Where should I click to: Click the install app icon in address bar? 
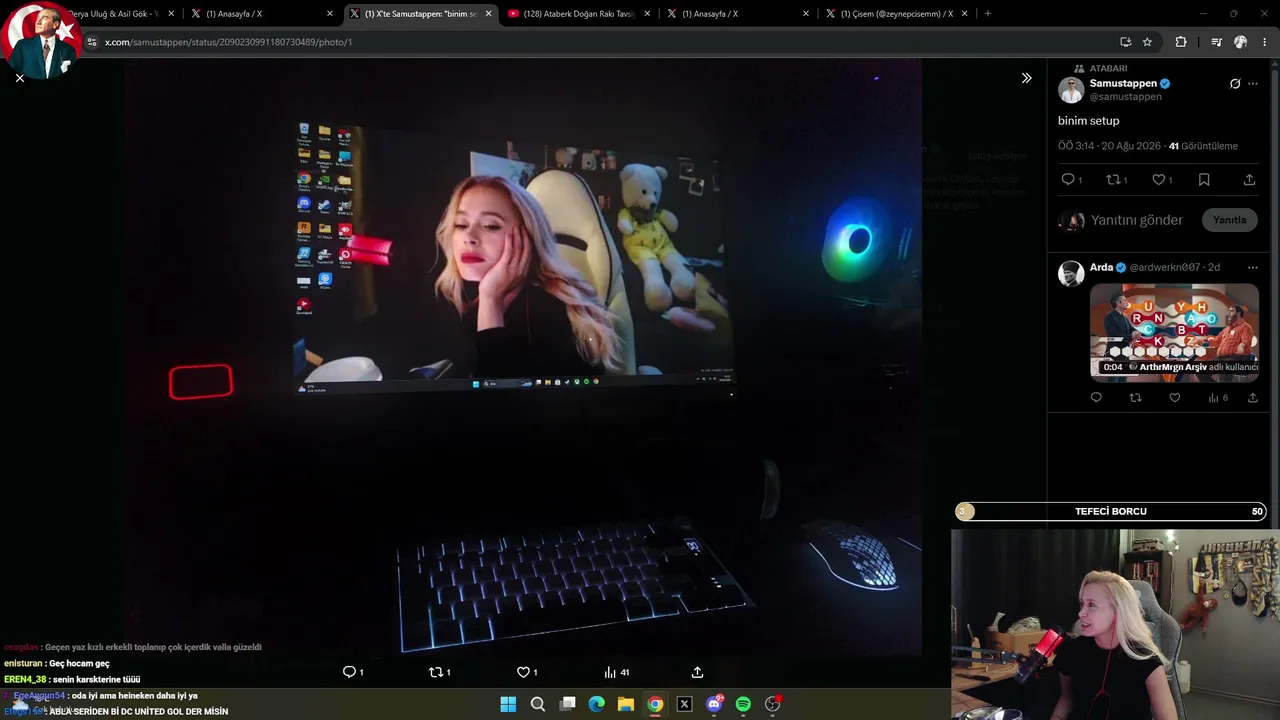1125,42
